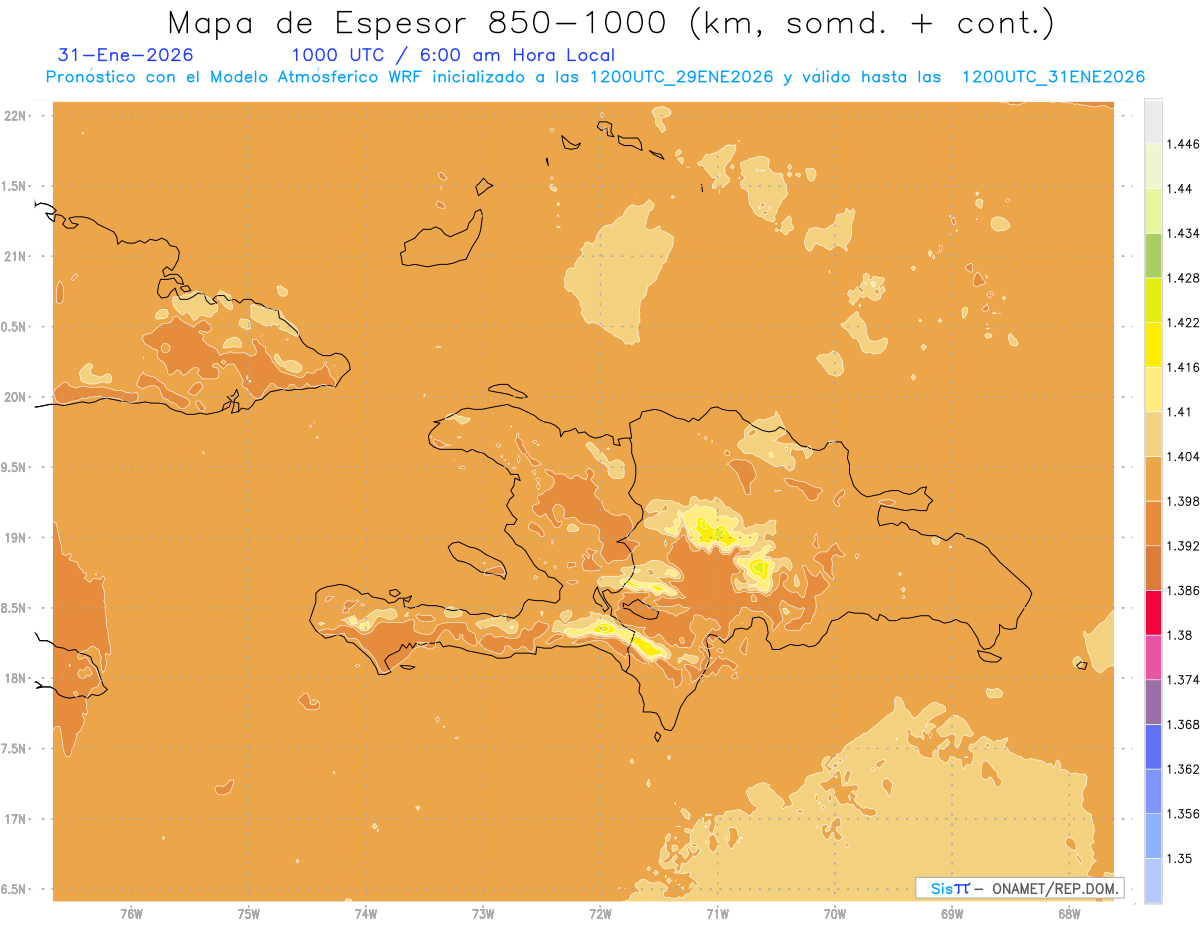Click the '76W' longitude label

[x=131, y=913]
